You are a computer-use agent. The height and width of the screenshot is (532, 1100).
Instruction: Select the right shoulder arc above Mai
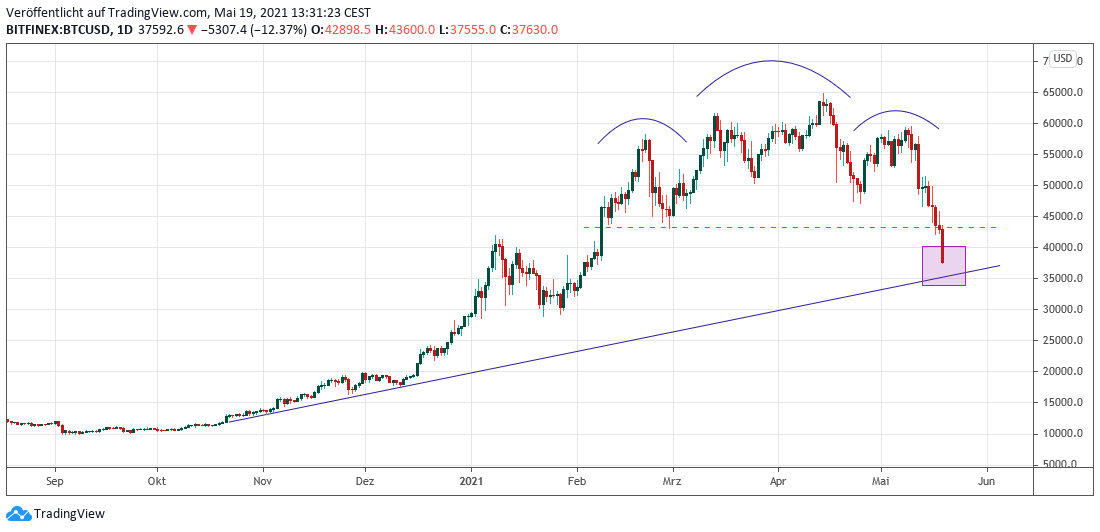pyautogui.click(x=895, y=111)
